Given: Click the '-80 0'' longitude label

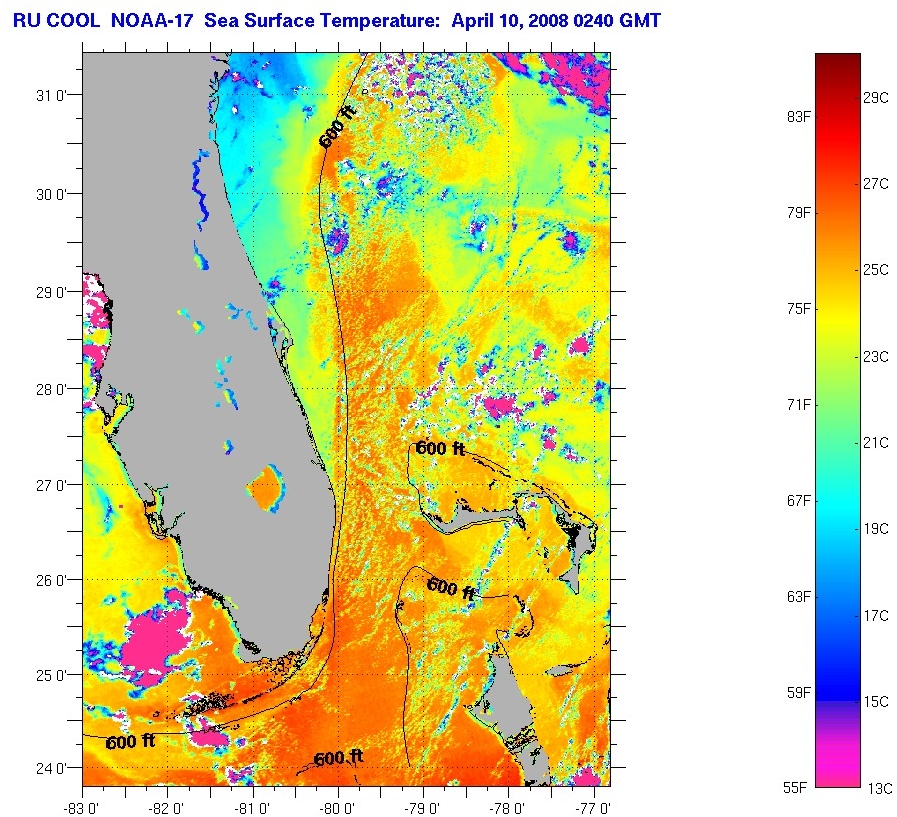Looking at the screenshot, I should [x=338, y=808].
